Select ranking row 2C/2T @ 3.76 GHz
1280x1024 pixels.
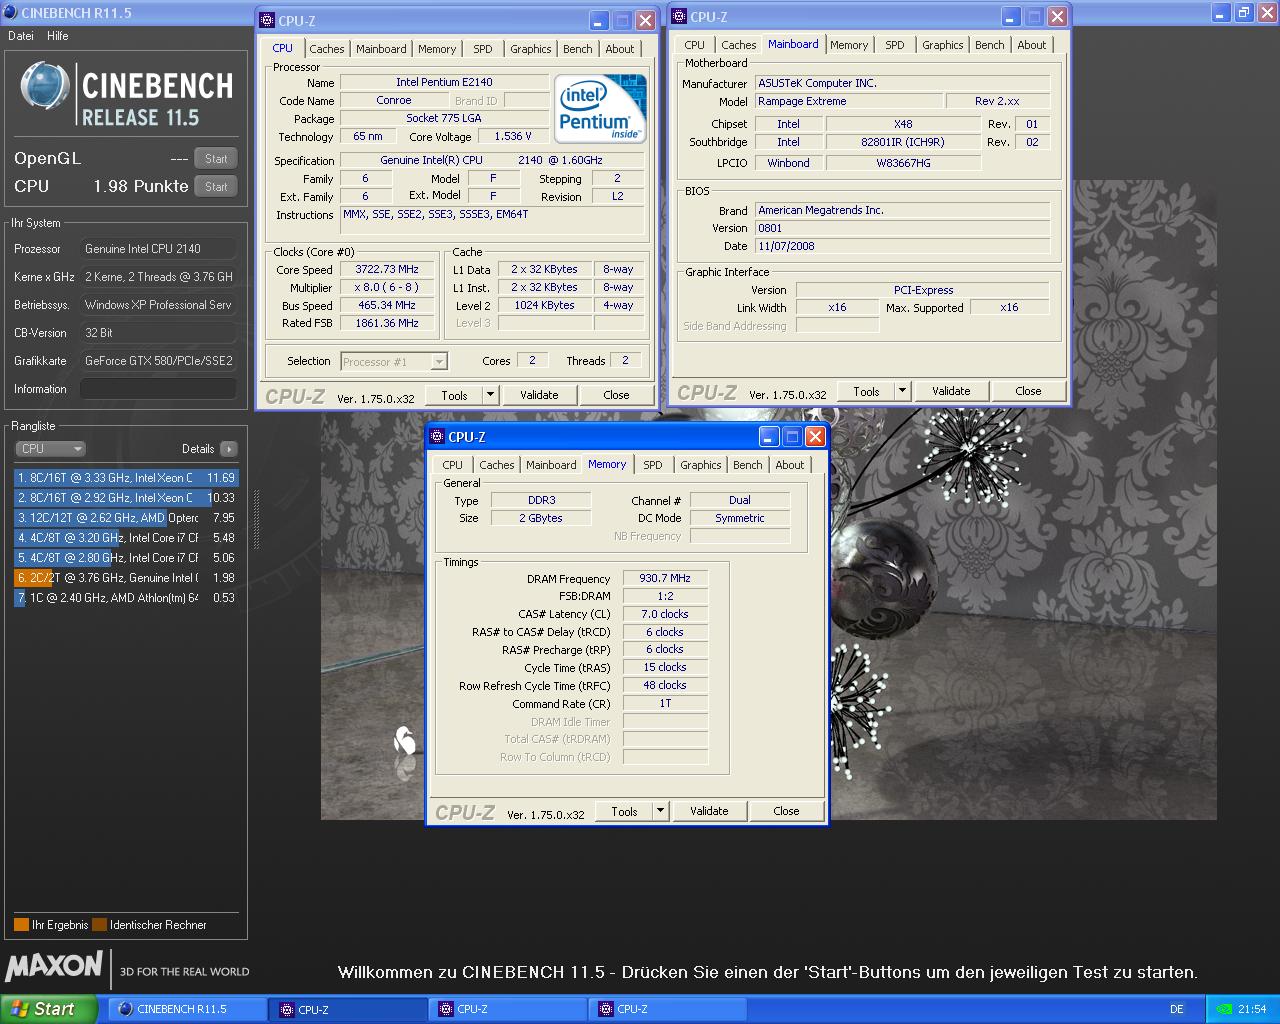tap(126, 578)
